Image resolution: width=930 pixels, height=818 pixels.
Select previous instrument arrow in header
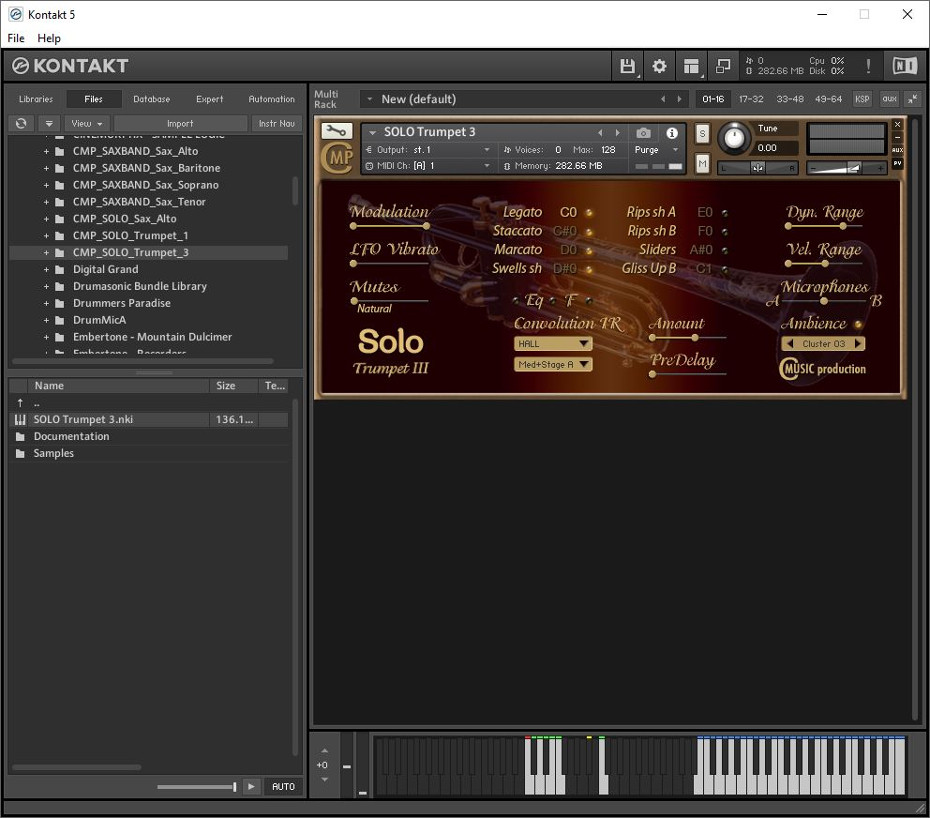[600, 133]
